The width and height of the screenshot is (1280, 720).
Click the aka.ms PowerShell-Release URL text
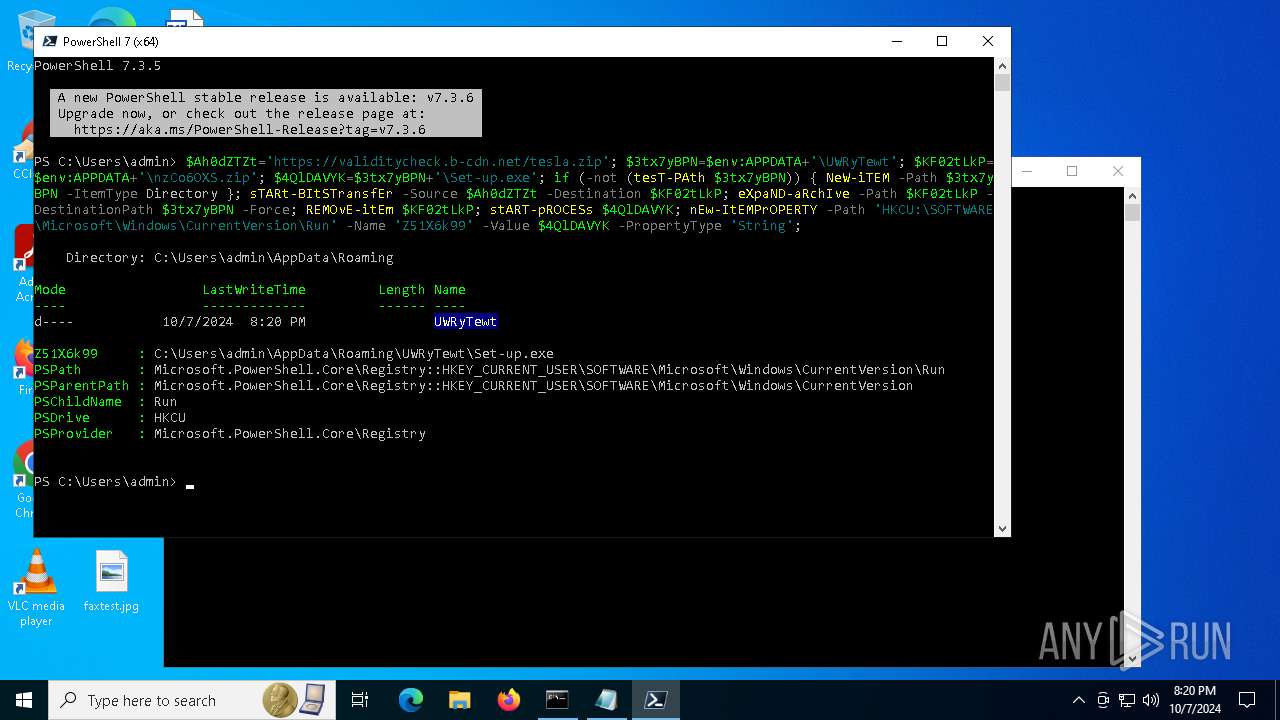click(x=250, y=129)
